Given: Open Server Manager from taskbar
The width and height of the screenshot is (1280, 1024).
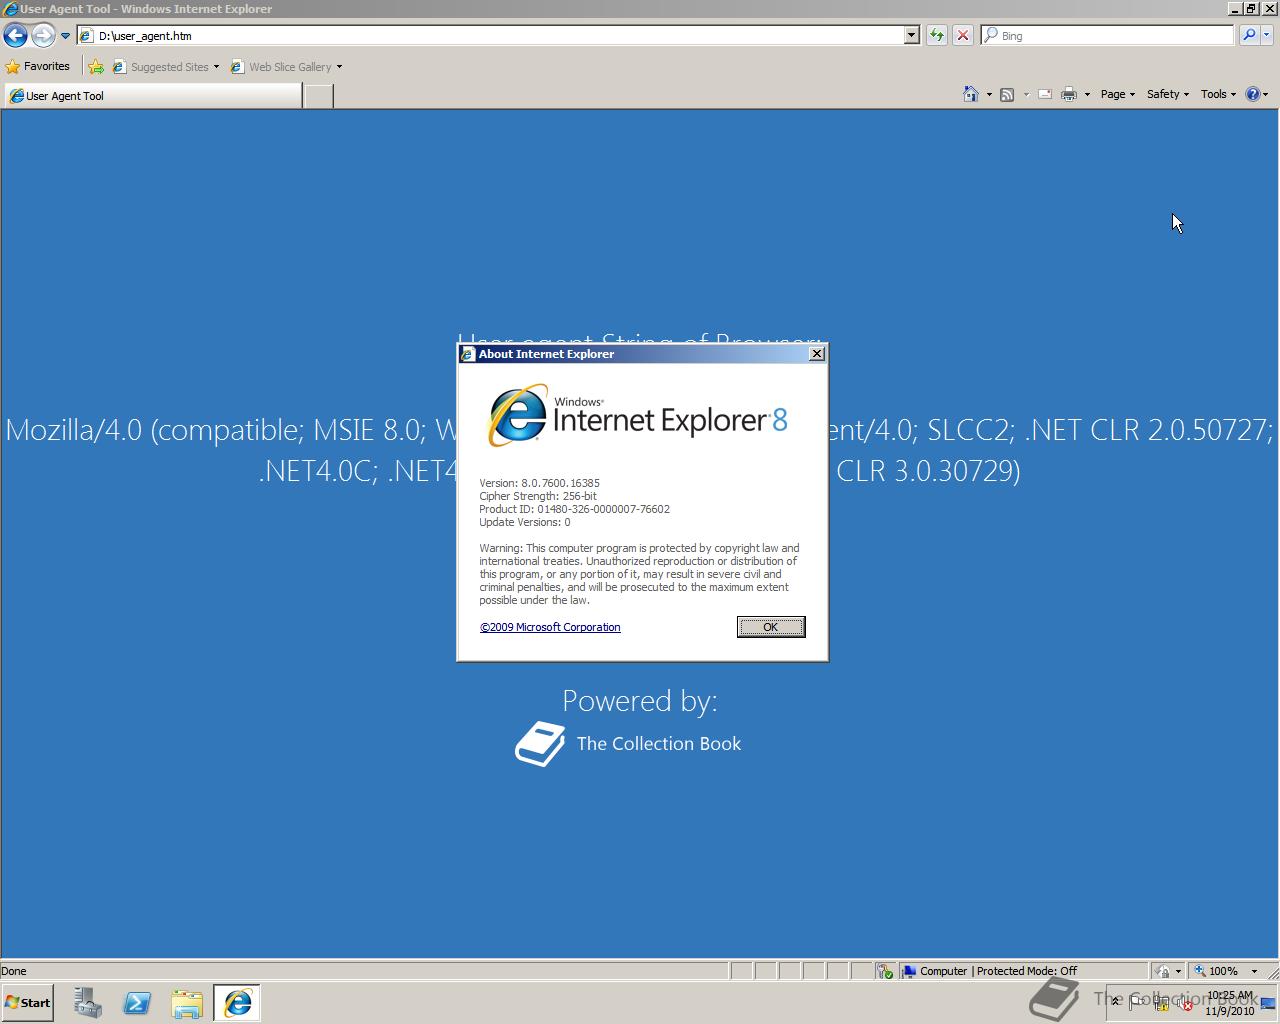Looking at the screenshot, I should [x=88, y=1003].
